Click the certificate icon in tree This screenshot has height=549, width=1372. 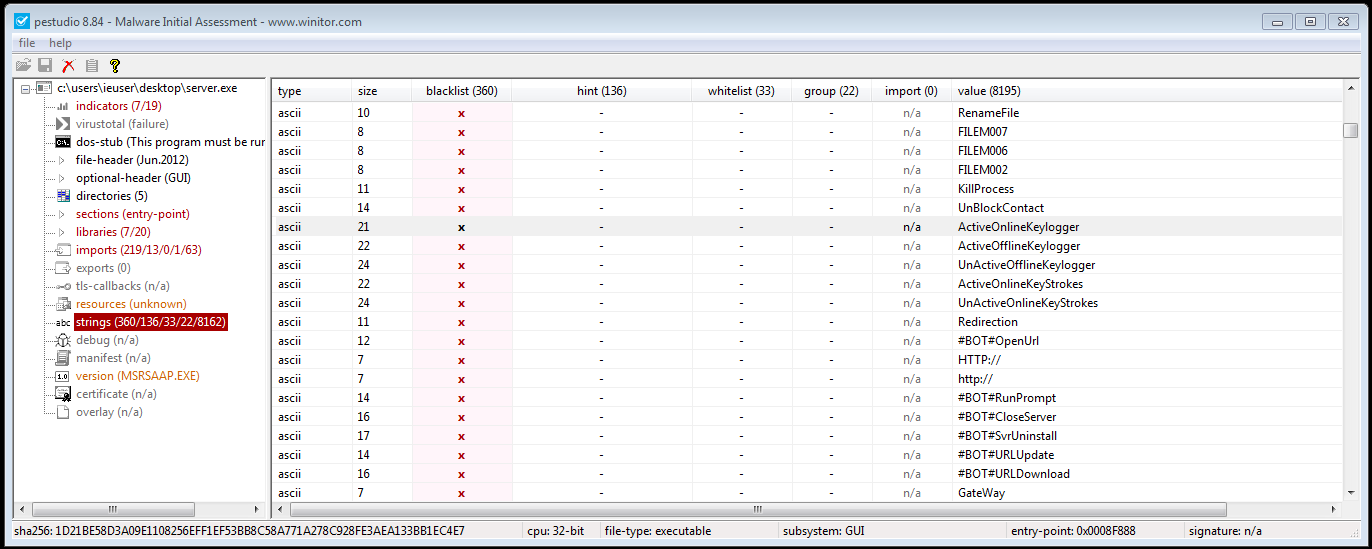(x=62, y=394)
